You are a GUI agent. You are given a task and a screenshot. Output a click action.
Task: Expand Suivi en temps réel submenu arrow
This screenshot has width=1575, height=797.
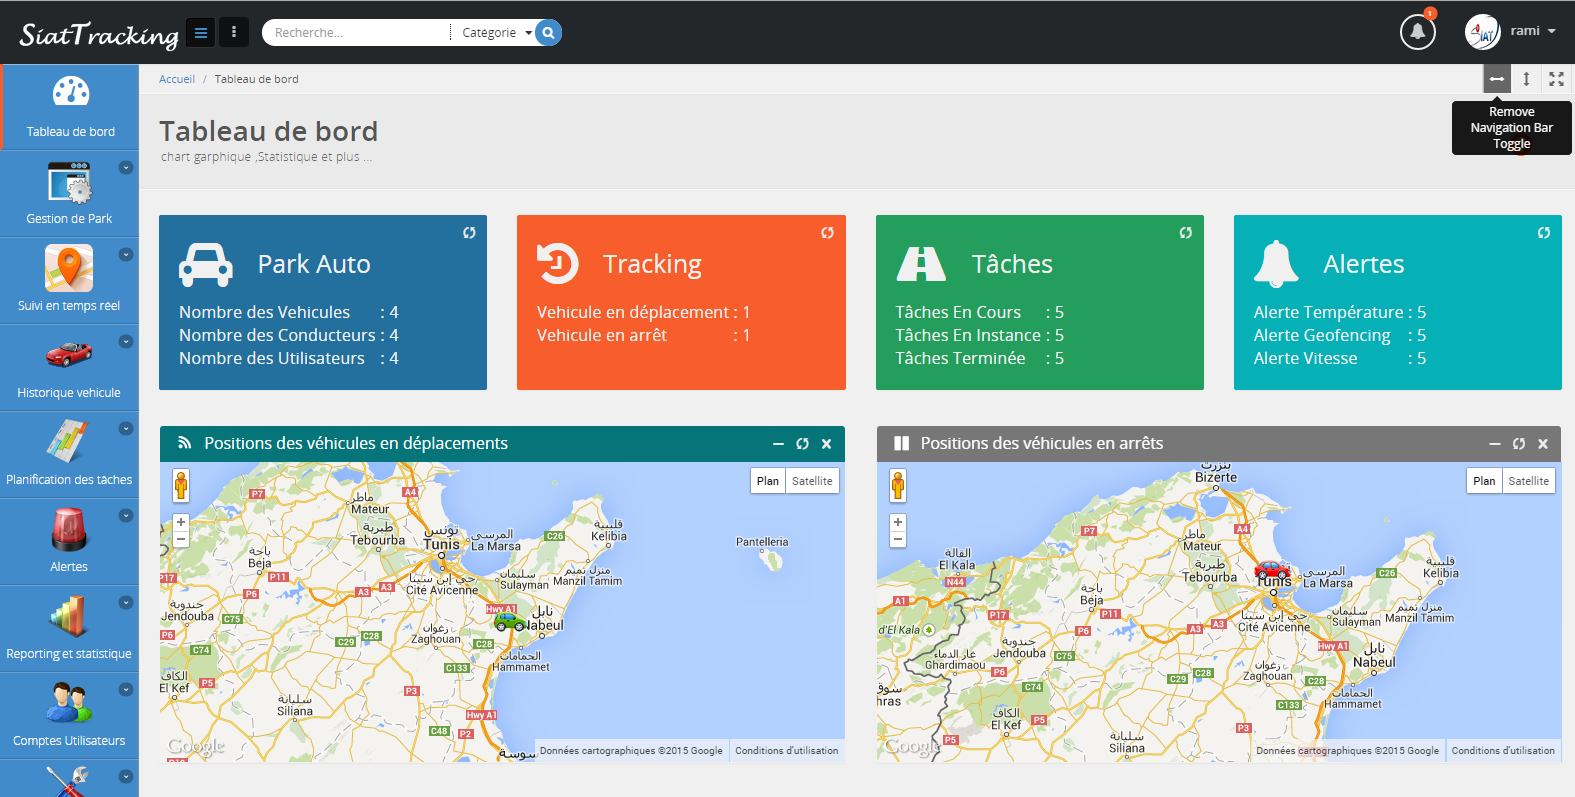click(x=126, y=255)
